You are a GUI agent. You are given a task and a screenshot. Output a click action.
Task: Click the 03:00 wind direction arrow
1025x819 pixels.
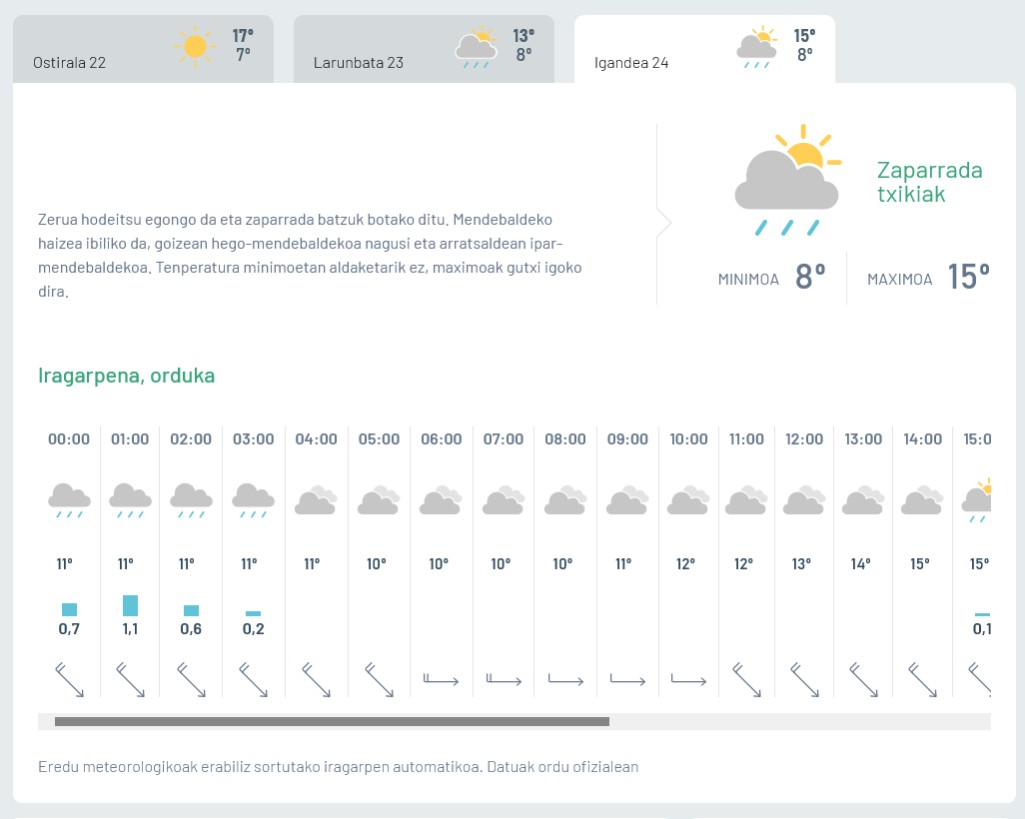(253, 680)
